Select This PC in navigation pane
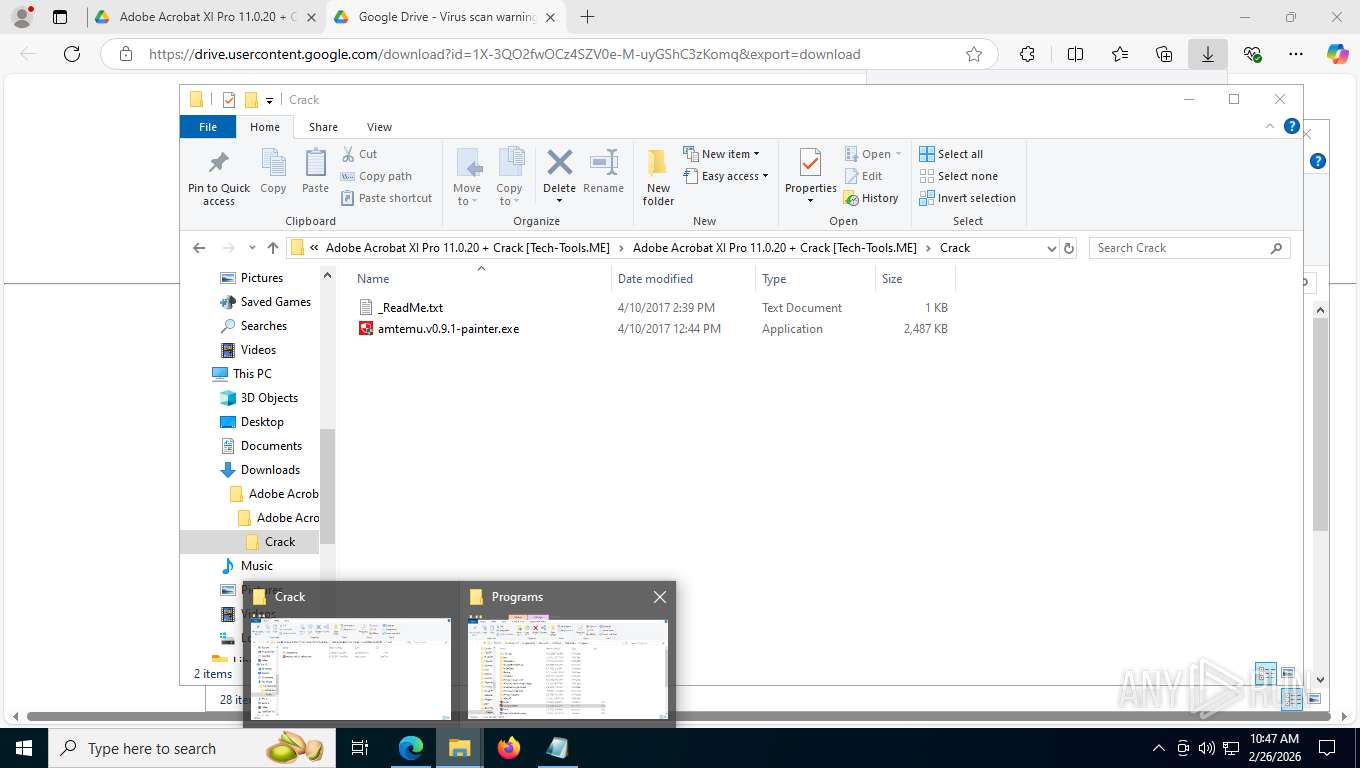Screen dimensions: 1360x768 coord(252,374)
